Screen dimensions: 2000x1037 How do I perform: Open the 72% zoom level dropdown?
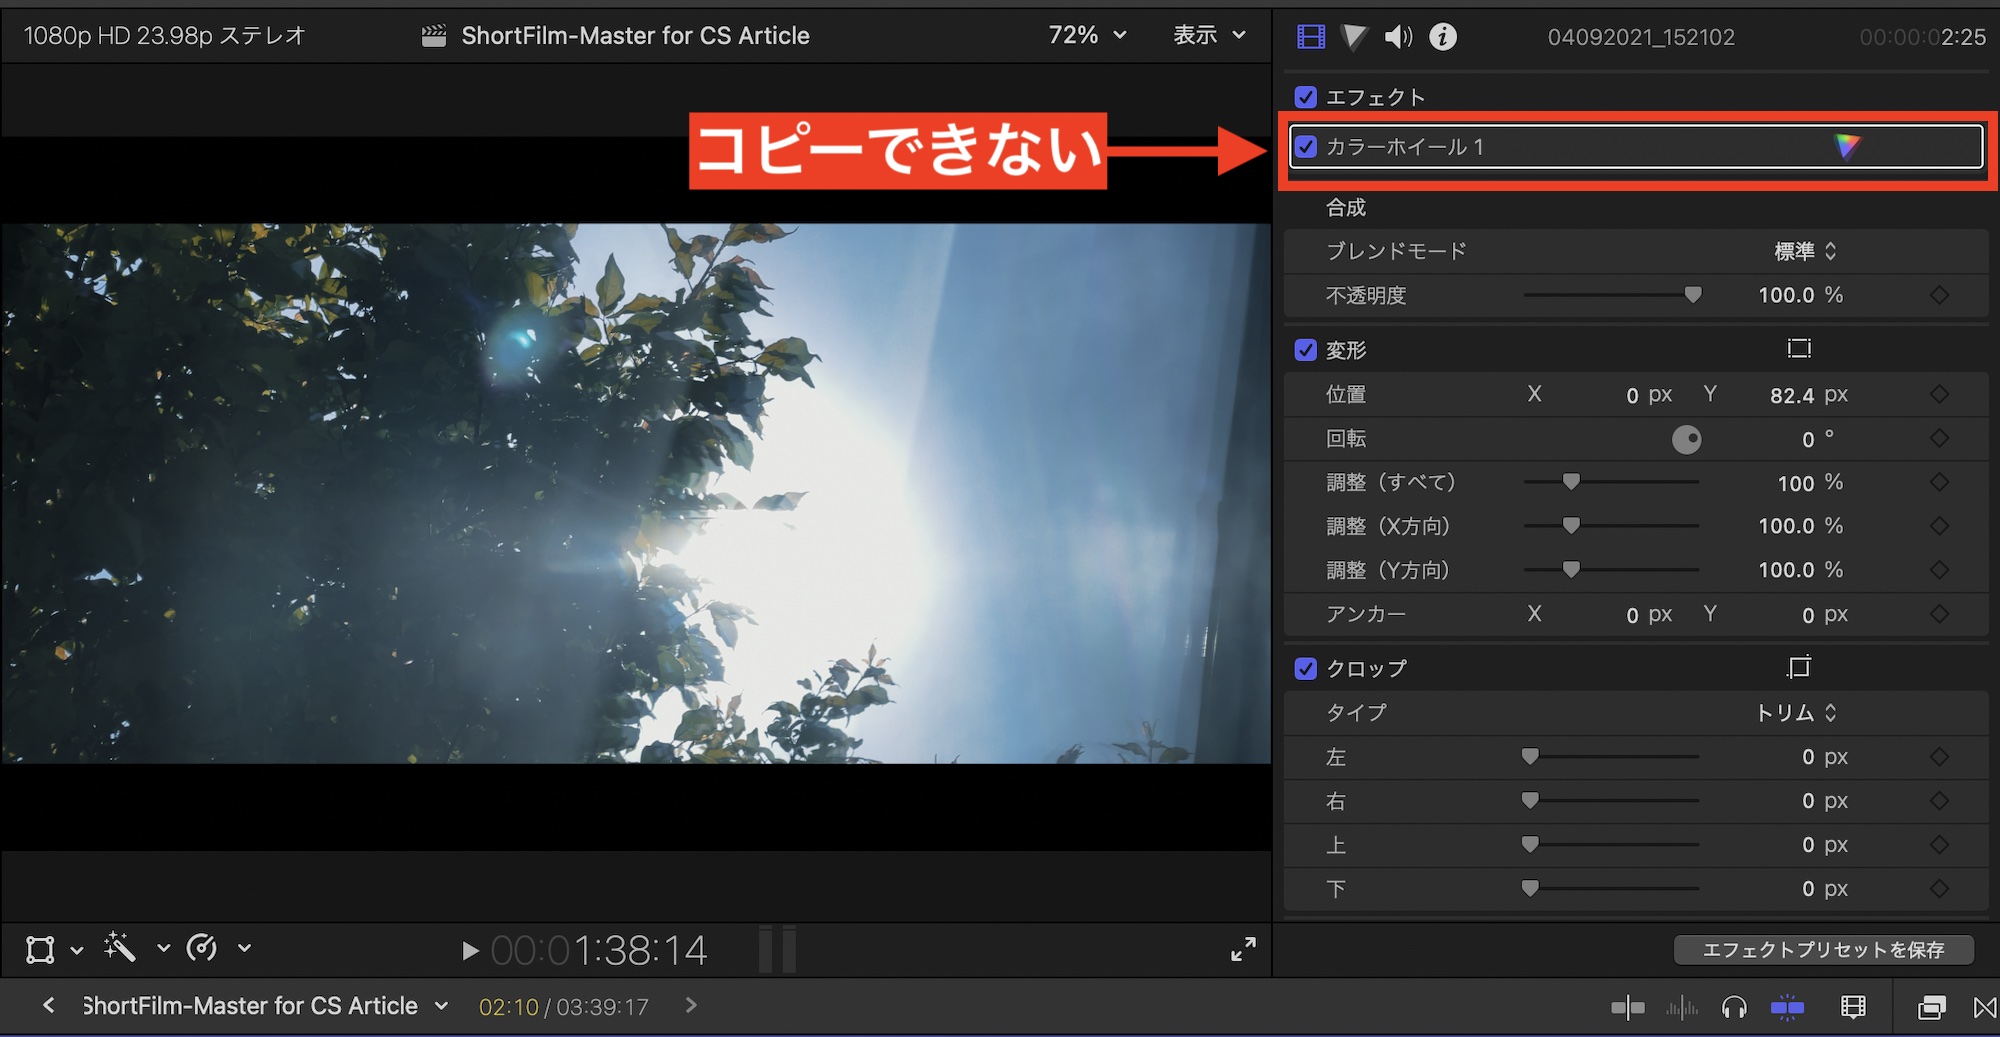[1087, 35]
